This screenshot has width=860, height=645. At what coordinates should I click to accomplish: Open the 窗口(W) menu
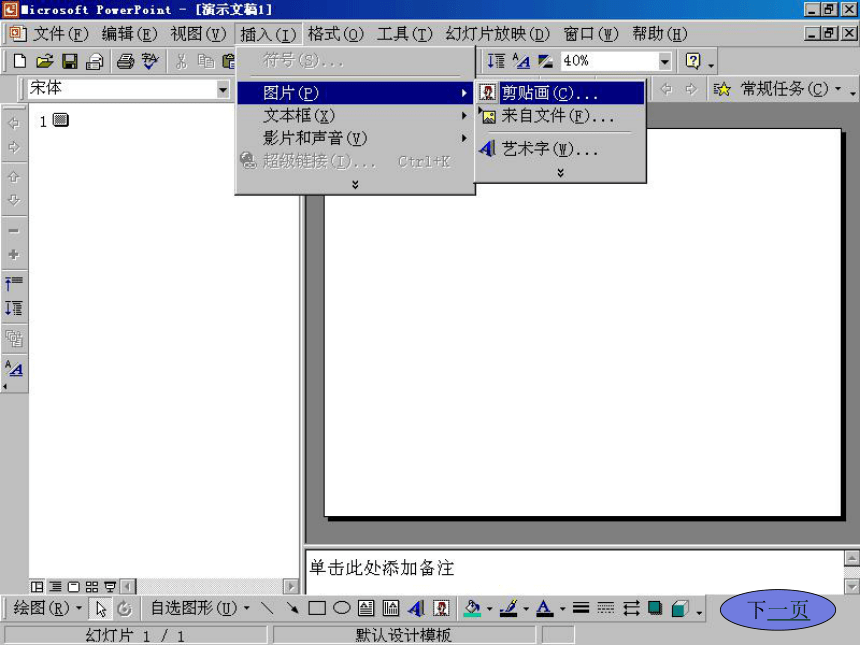click(591, 34)
